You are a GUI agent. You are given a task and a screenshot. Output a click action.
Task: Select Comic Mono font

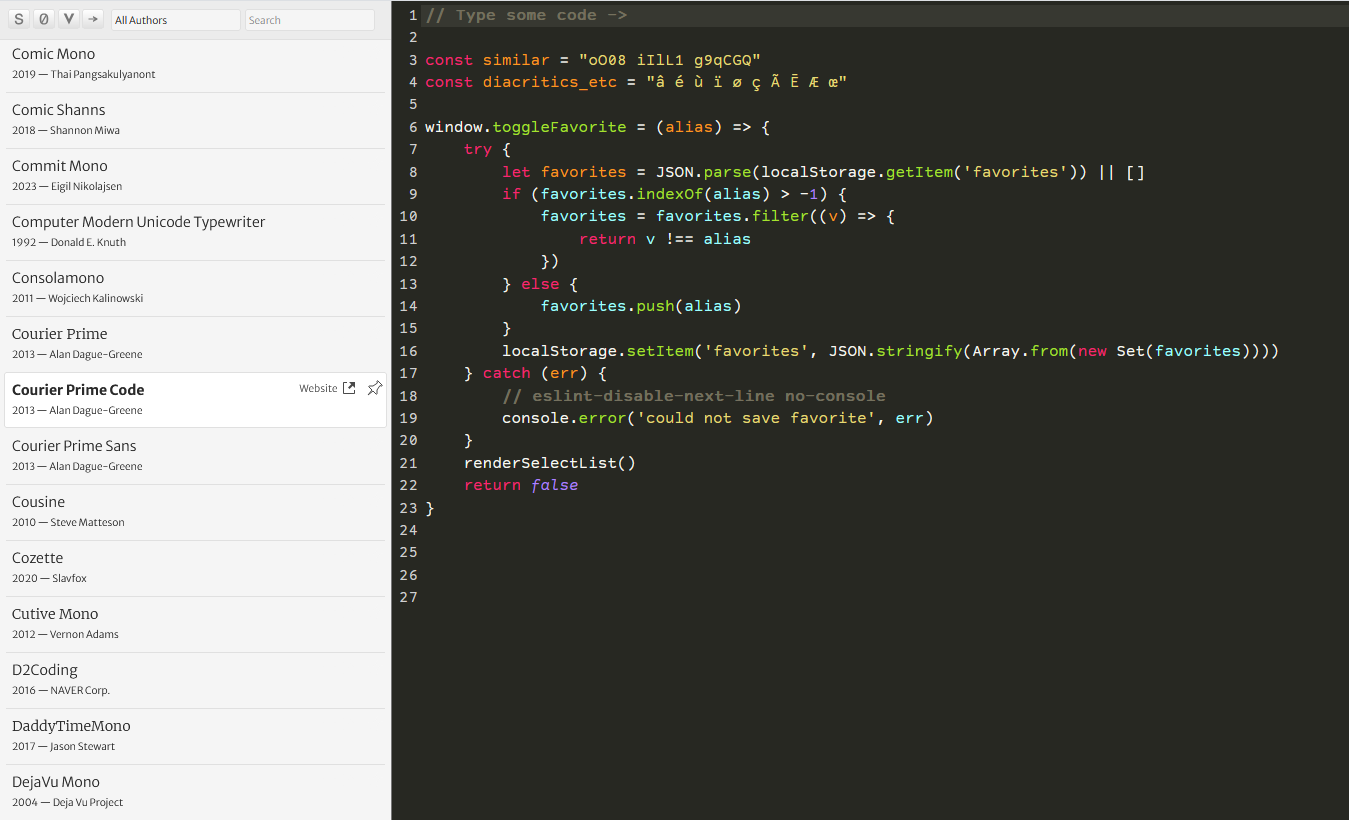coord(54,54)
